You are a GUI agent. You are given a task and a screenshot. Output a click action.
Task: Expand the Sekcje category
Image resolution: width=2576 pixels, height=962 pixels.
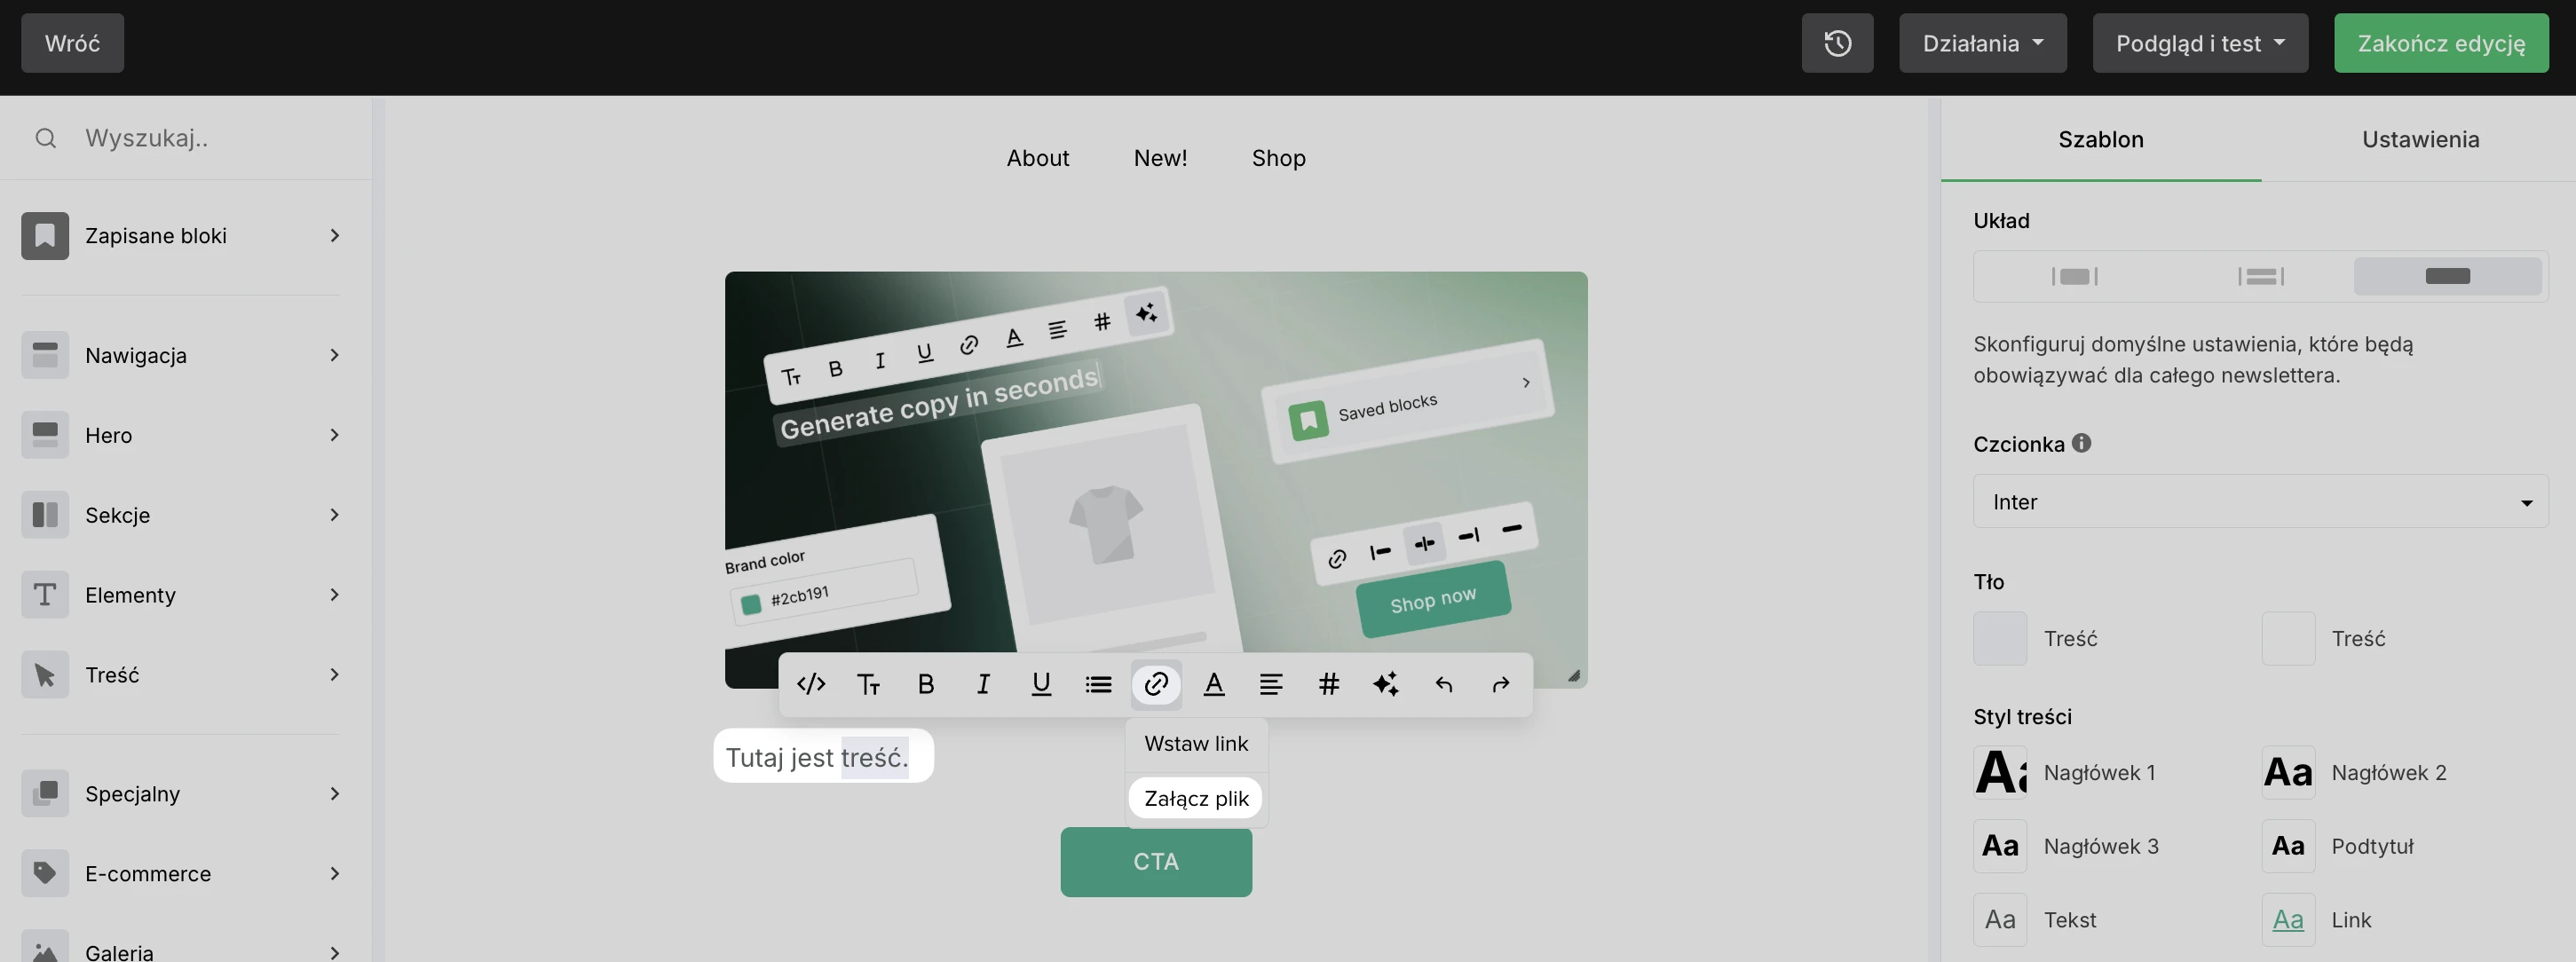(335, 515)
